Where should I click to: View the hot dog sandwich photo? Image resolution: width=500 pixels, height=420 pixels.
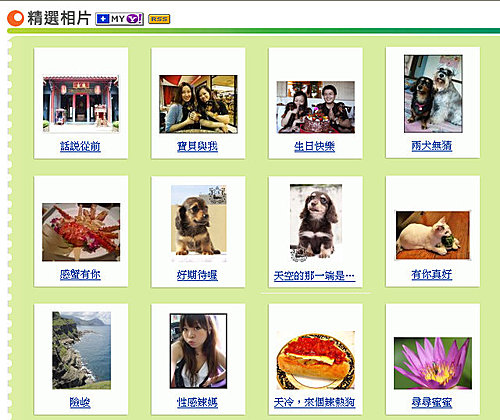click(316, 360)
